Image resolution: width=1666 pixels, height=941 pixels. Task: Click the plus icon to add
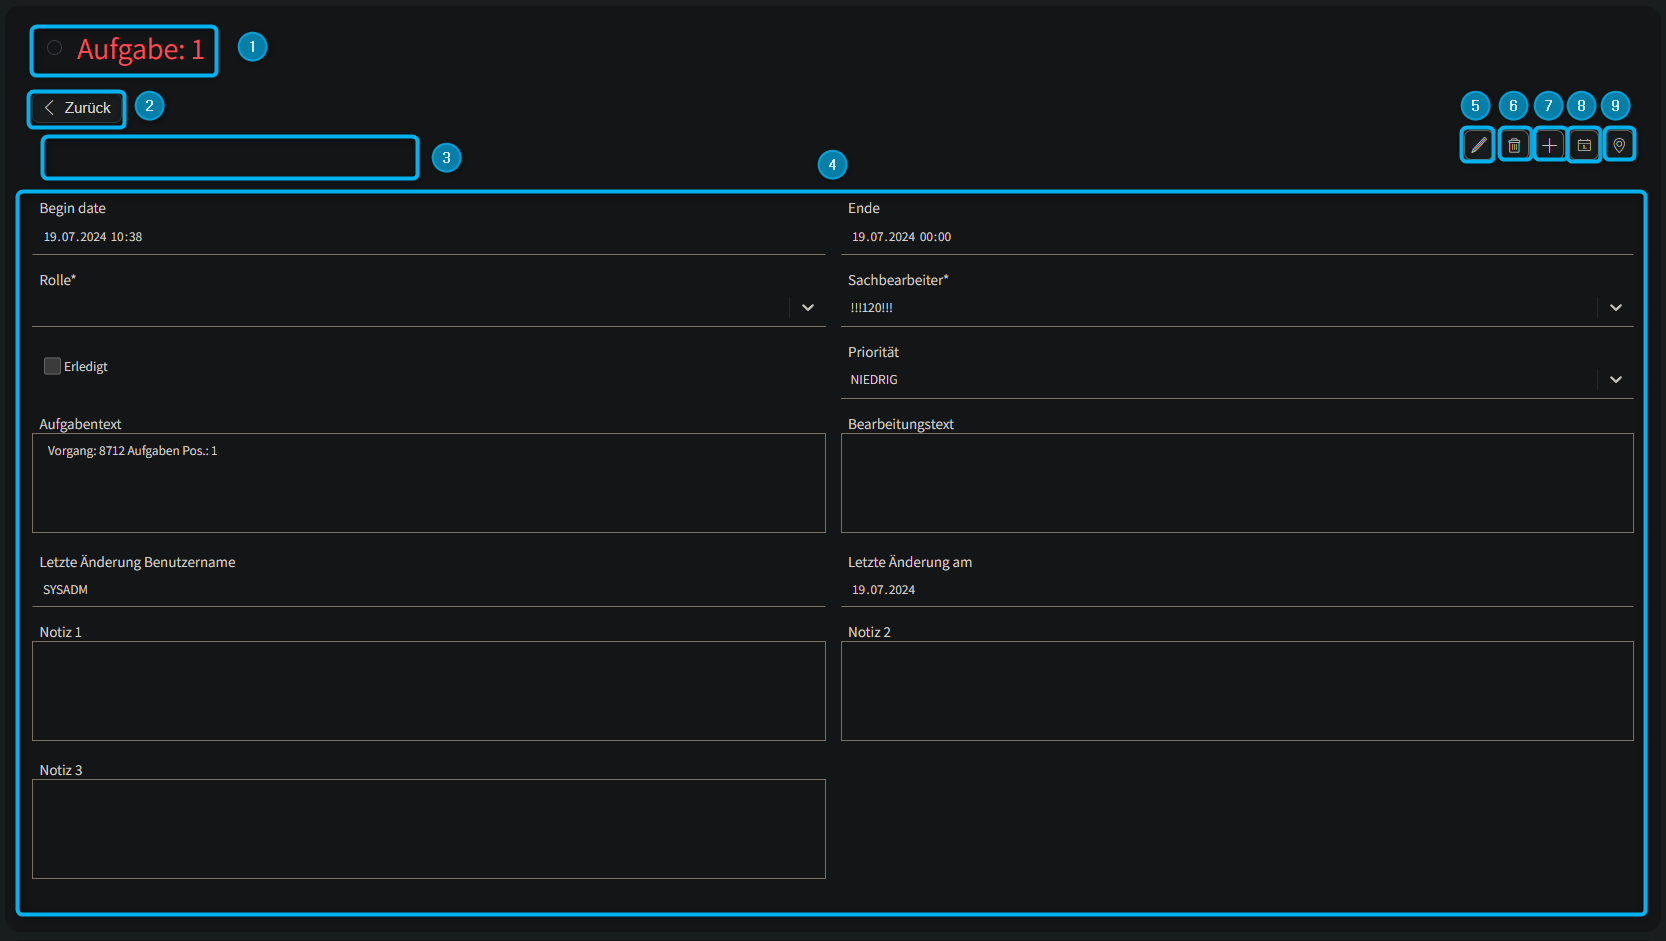click(x=1549, y=145)
